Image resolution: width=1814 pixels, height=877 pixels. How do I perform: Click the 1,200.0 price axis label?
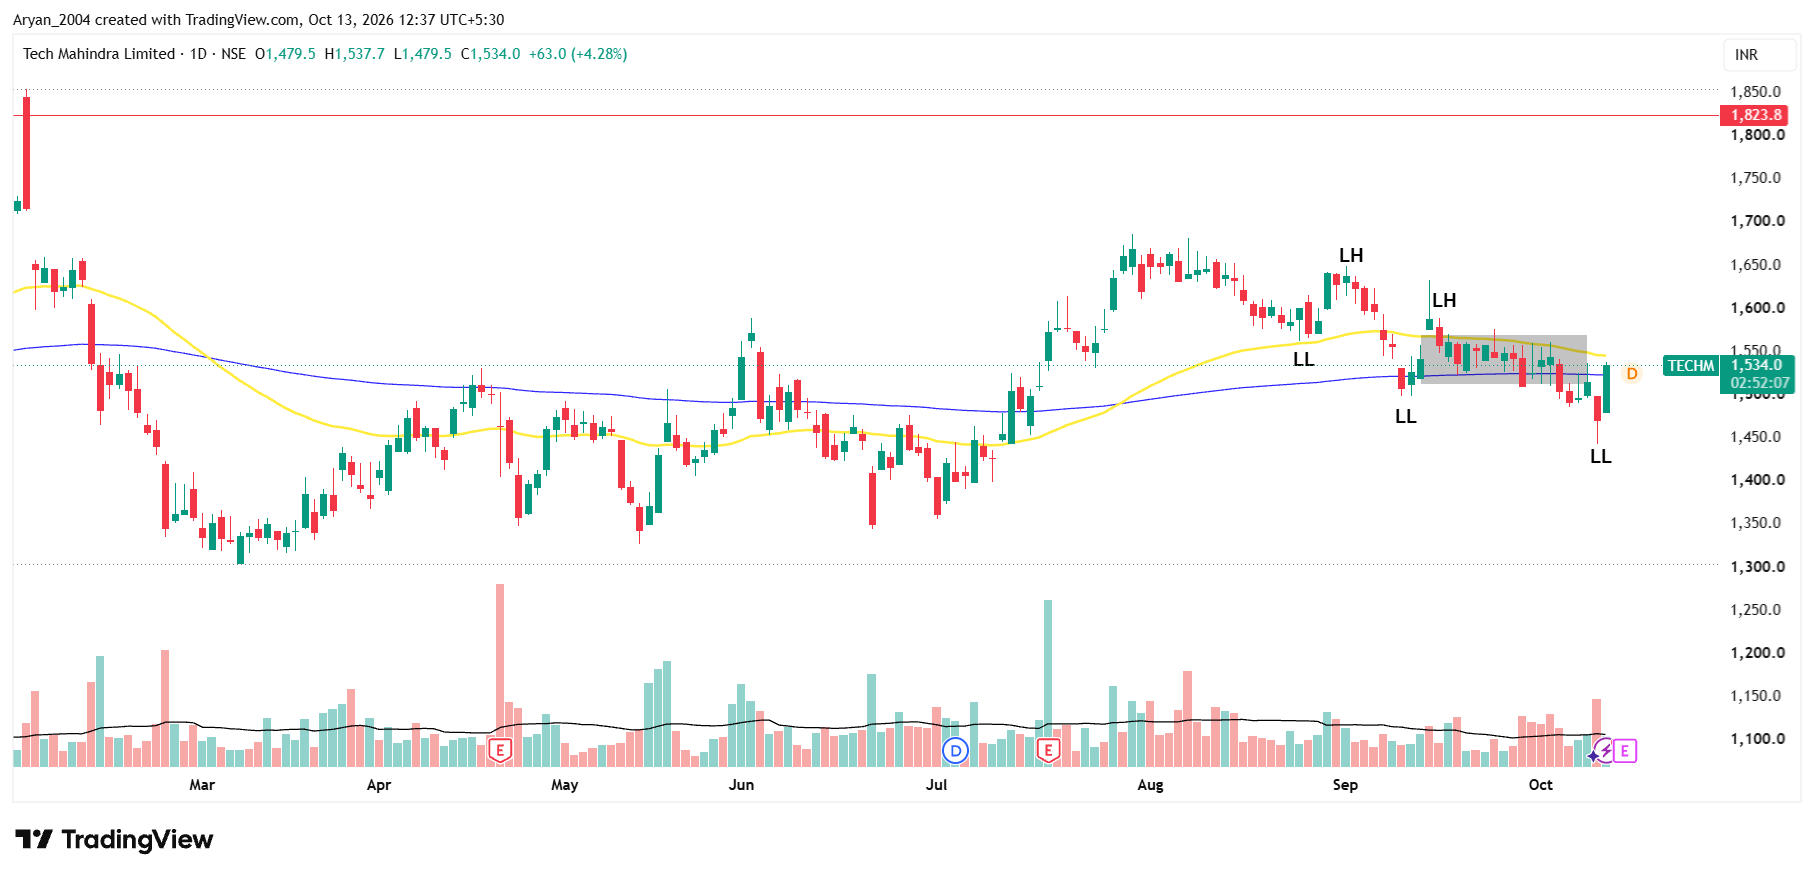click(x=1757, y=653)
